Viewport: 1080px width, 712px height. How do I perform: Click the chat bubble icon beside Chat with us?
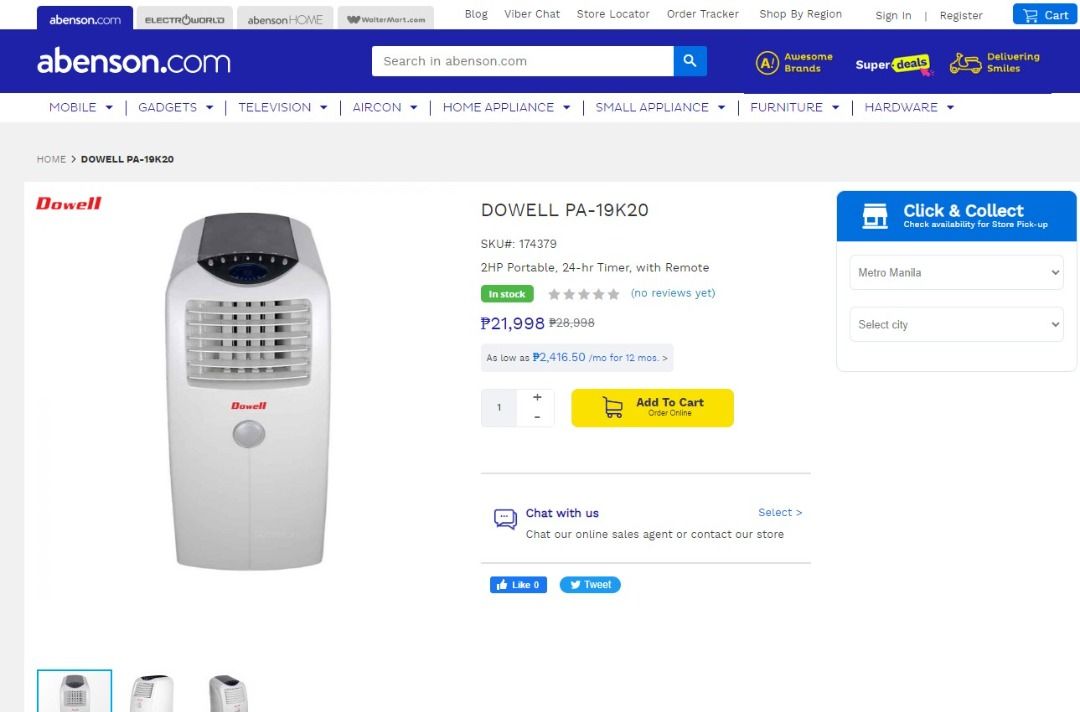tap(504, 518)
